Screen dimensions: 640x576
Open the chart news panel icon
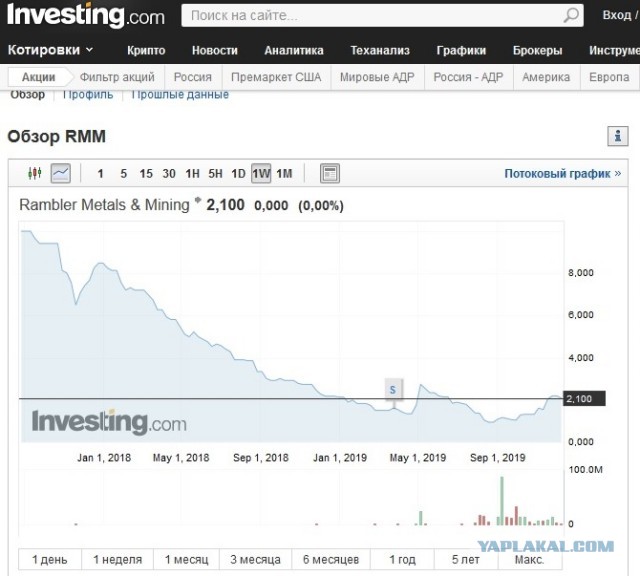[x=330, y=173]
